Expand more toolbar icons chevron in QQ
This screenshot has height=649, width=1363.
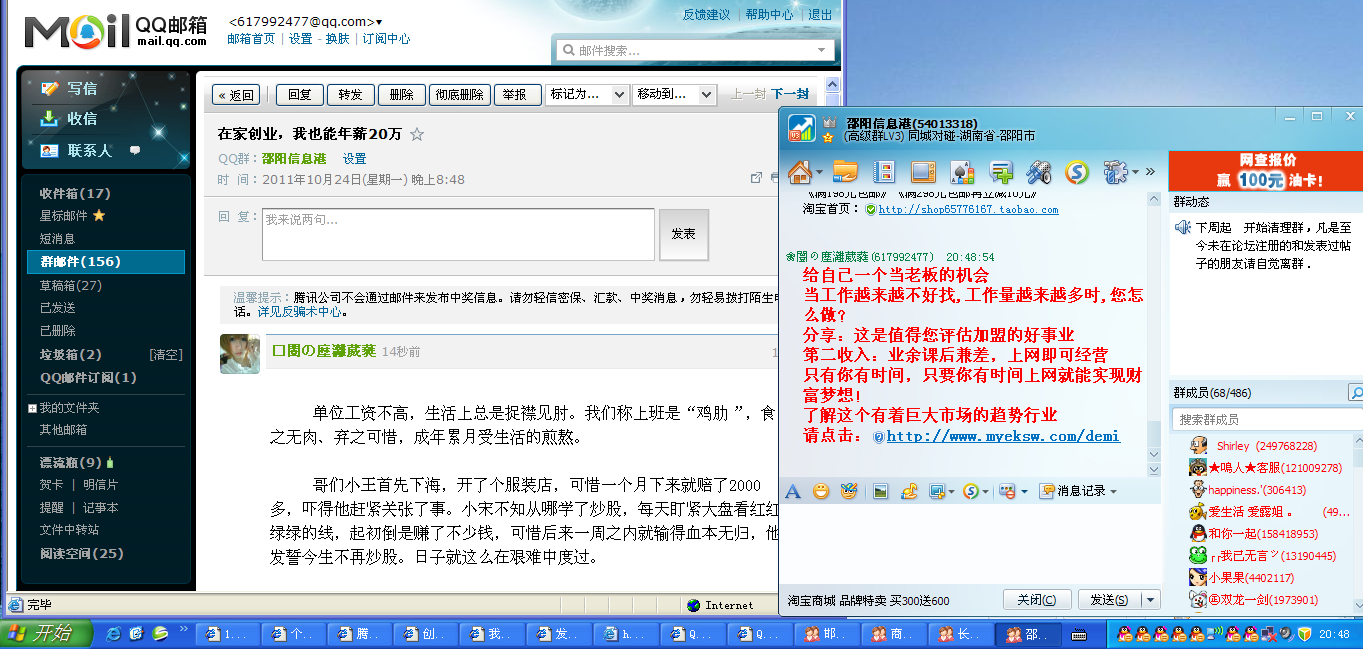pos(1150,172)
